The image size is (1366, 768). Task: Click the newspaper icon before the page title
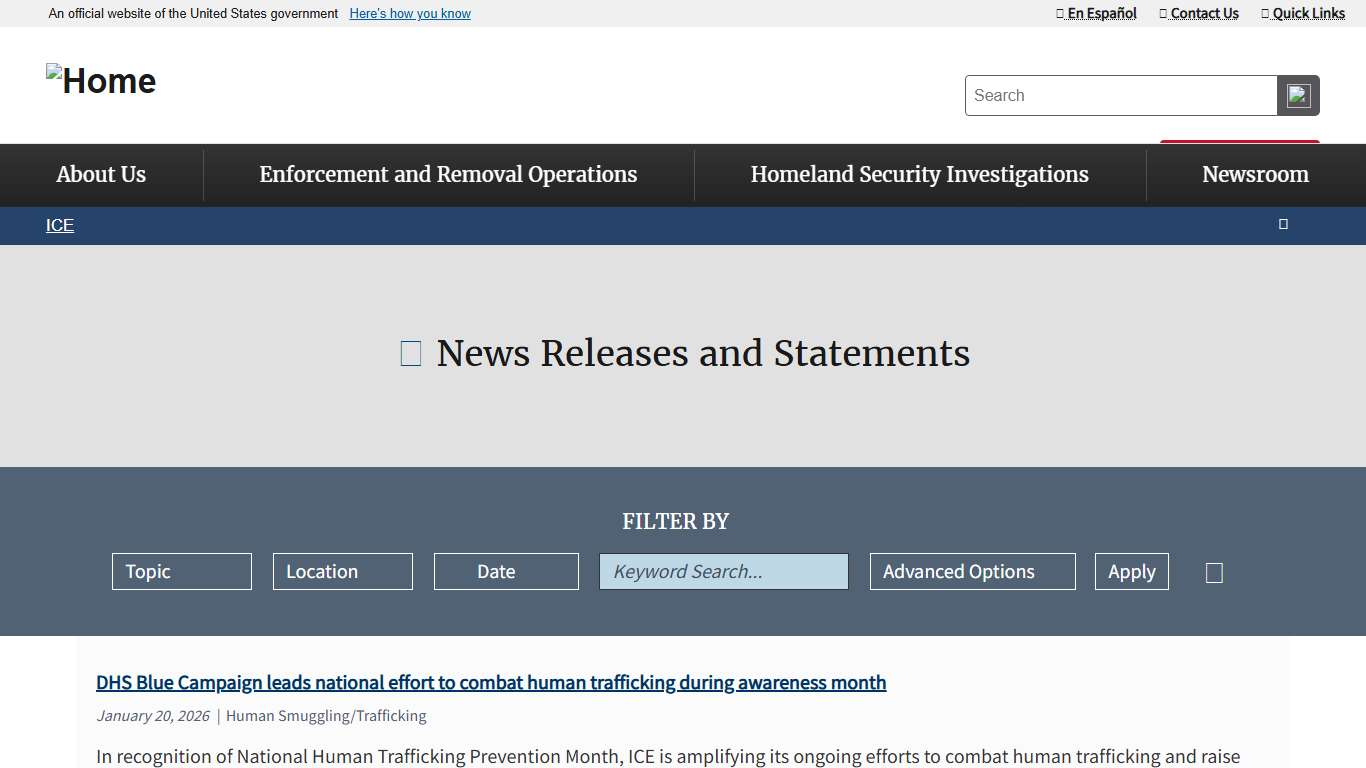coord(410,352)
